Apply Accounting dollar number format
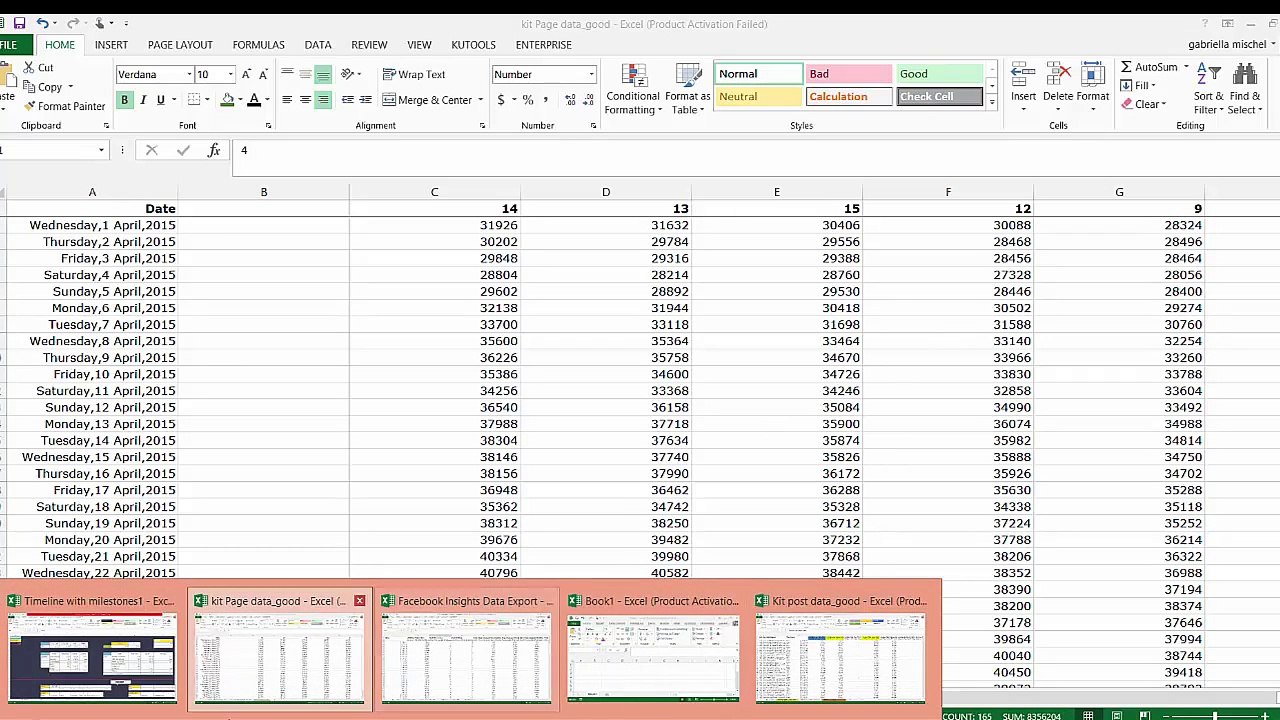 pos(501,100)
